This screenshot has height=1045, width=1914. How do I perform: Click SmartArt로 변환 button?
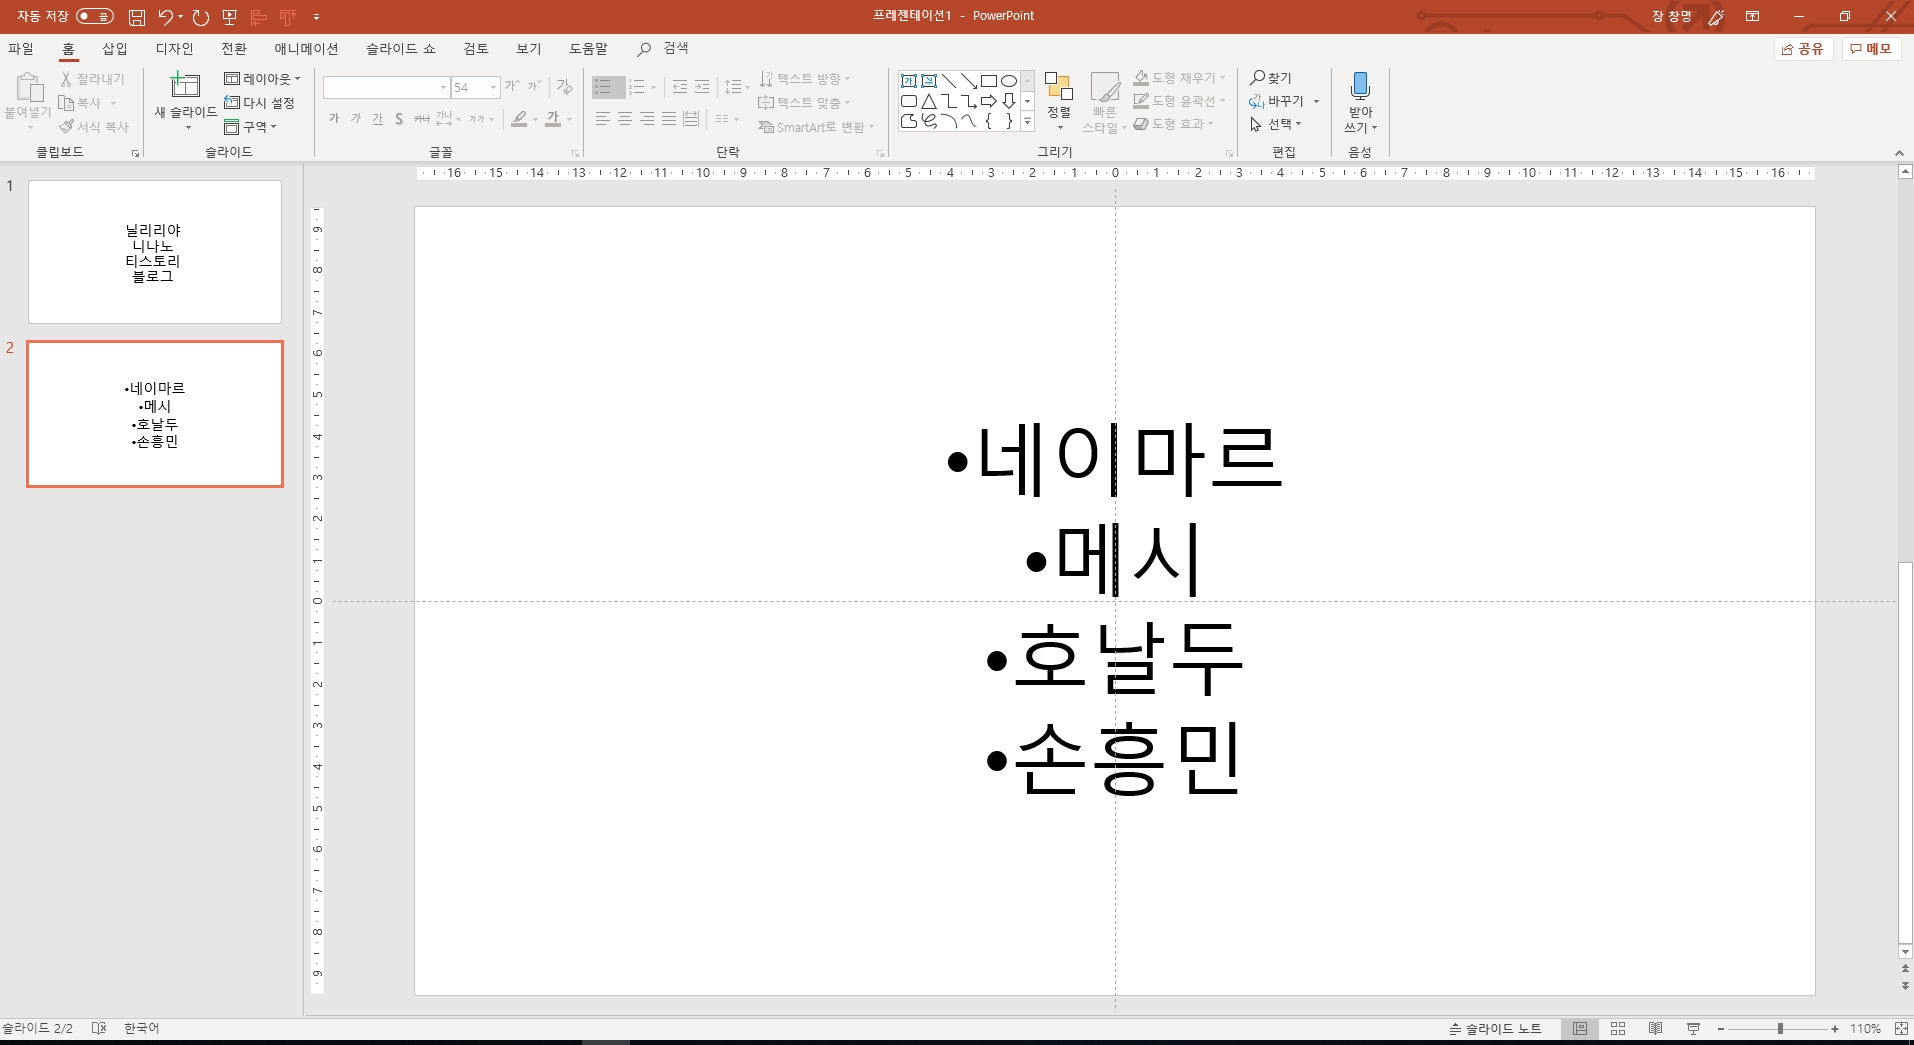tap(816, 127)
